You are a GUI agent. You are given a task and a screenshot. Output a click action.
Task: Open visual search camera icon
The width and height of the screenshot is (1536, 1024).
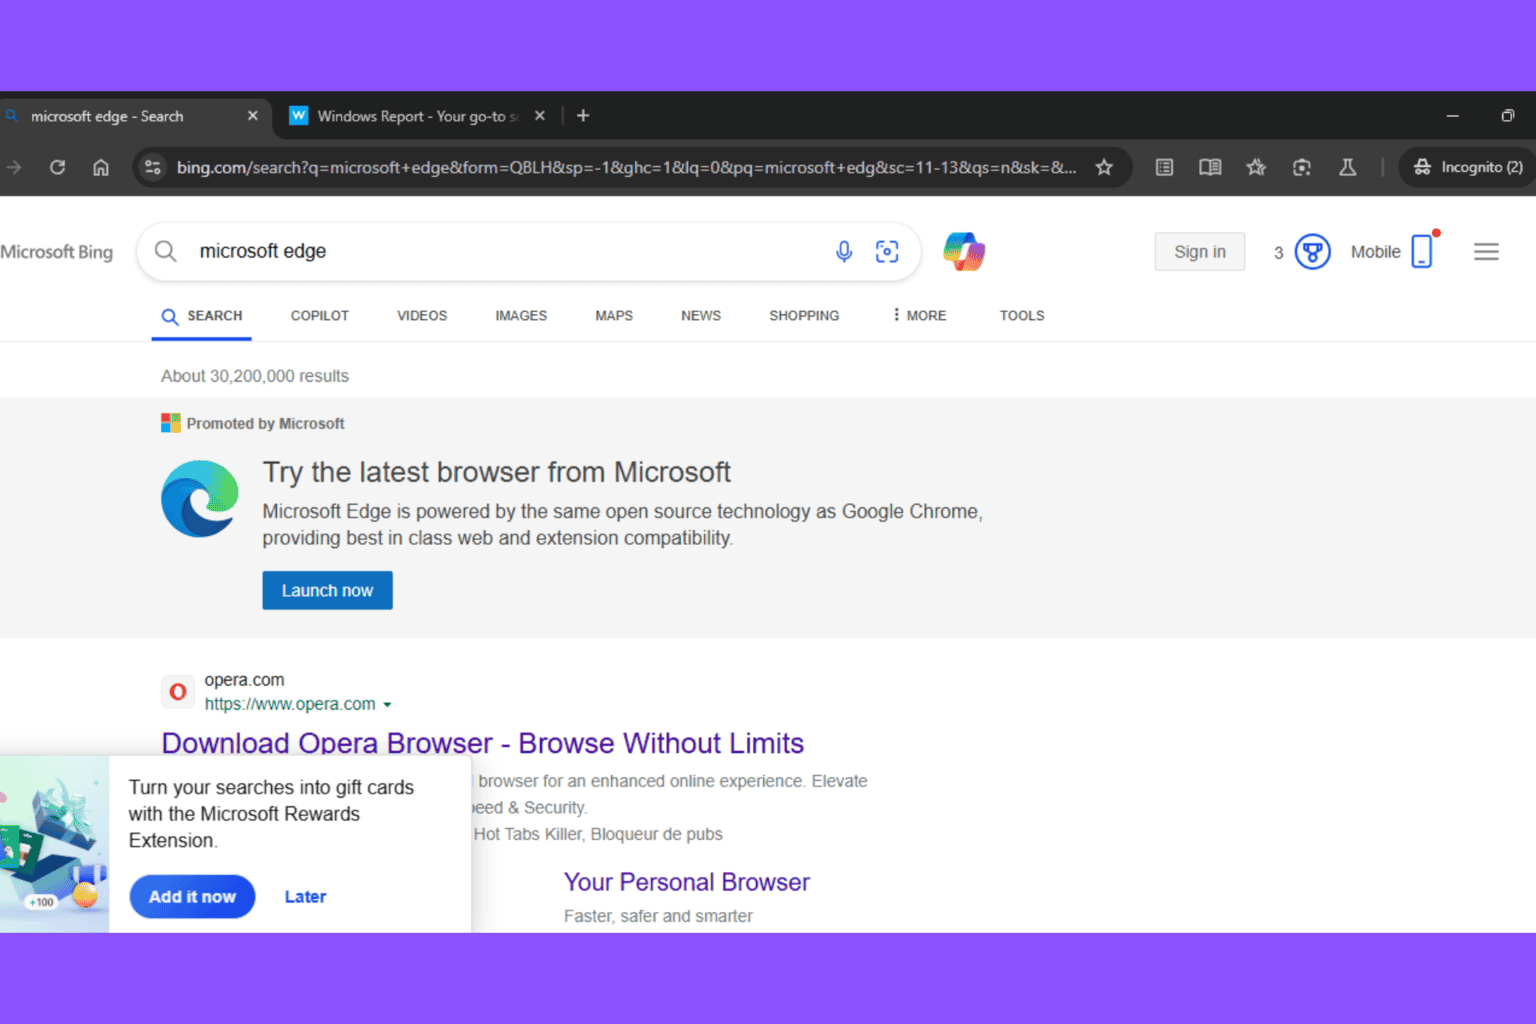coord(887,251)
